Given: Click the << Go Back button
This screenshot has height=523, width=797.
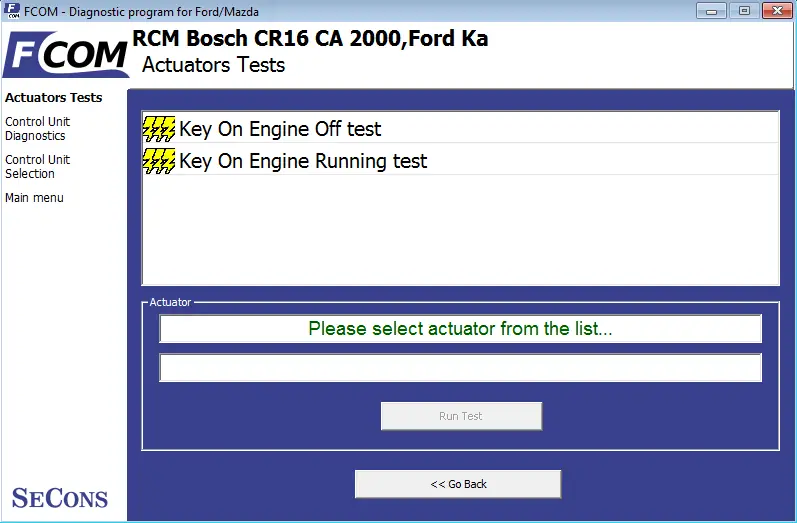Looking at the screenshot, I should [x=458, y=484].
